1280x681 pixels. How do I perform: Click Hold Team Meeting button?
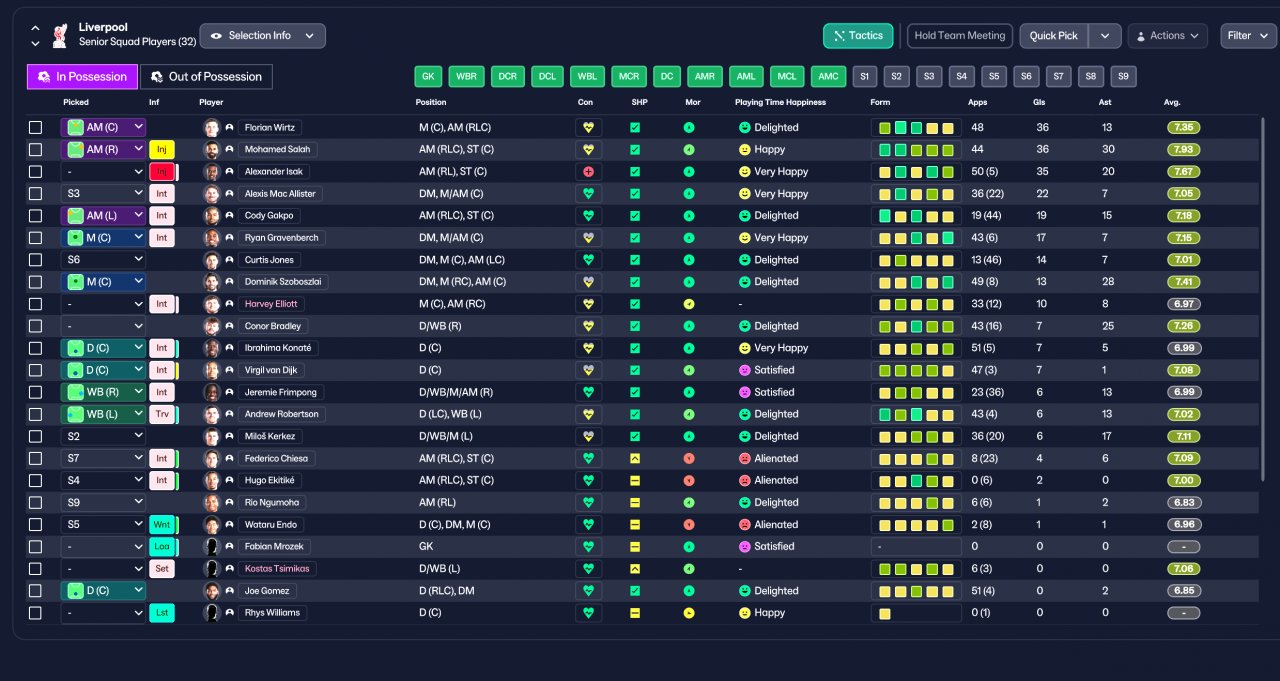960,36
